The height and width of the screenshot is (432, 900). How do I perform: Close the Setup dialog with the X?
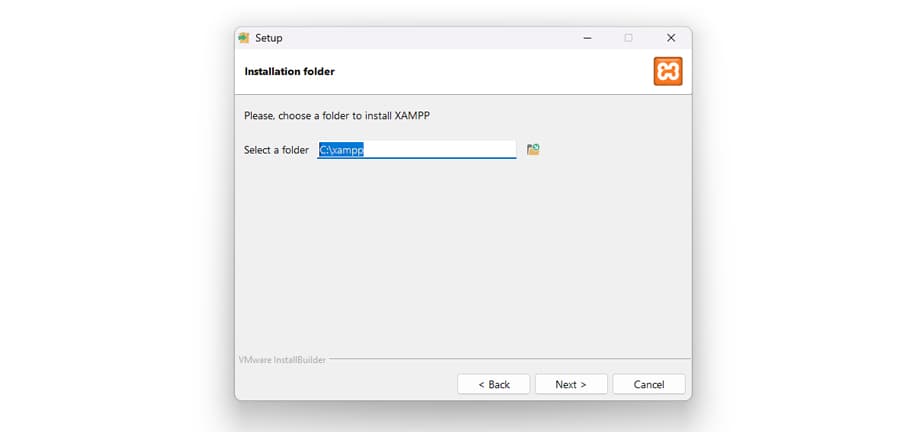[670, 38]
